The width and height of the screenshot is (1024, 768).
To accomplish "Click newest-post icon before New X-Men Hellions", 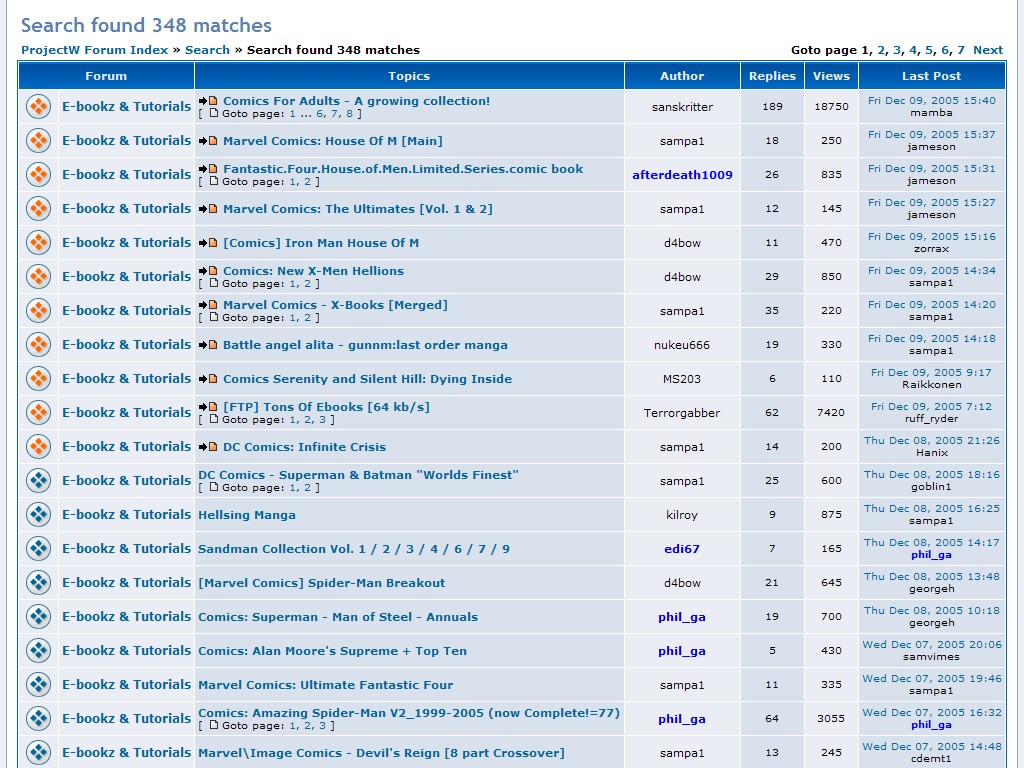I will tap(208, 271).
